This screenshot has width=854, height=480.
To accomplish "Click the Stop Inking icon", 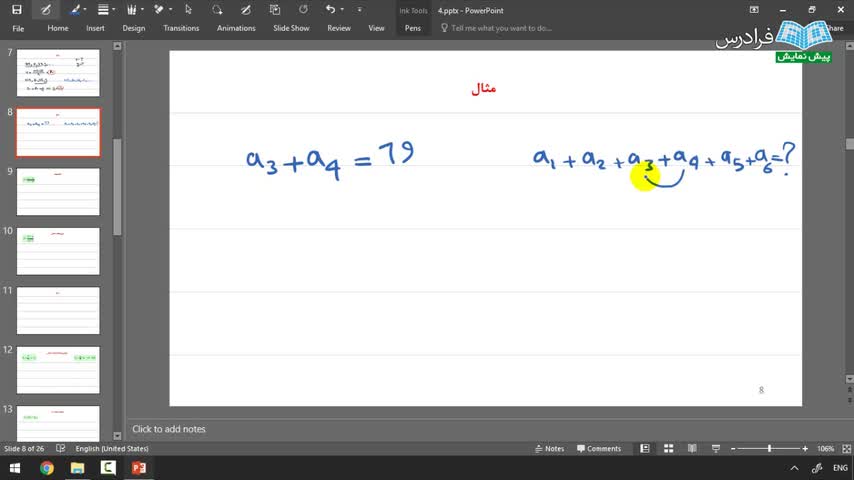I will point(246,10).
